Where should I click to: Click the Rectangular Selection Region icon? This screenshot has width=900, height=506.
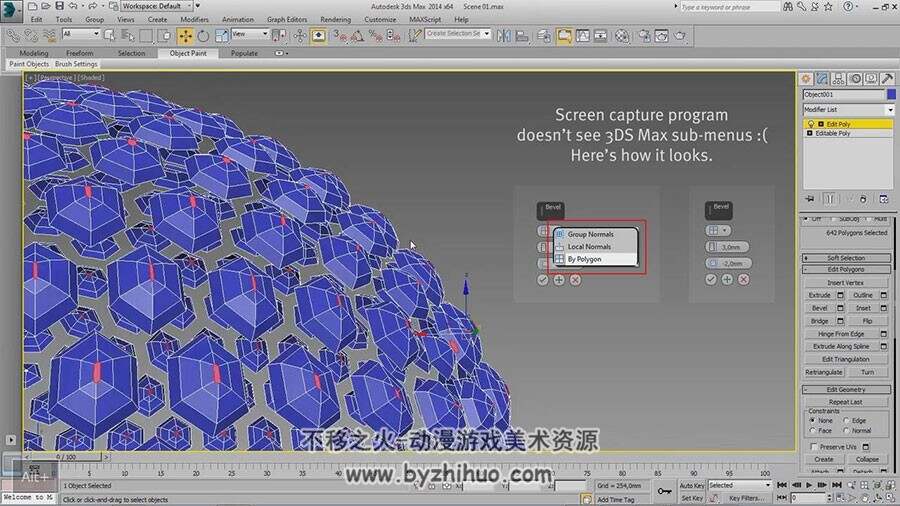(x=146, y=36)
